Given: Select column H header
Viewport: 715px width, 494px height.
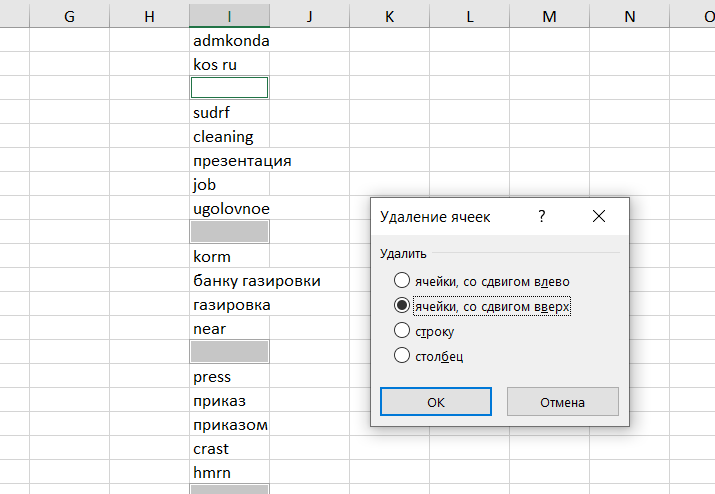Looking at the screenshot, I should tap(149, 15).
